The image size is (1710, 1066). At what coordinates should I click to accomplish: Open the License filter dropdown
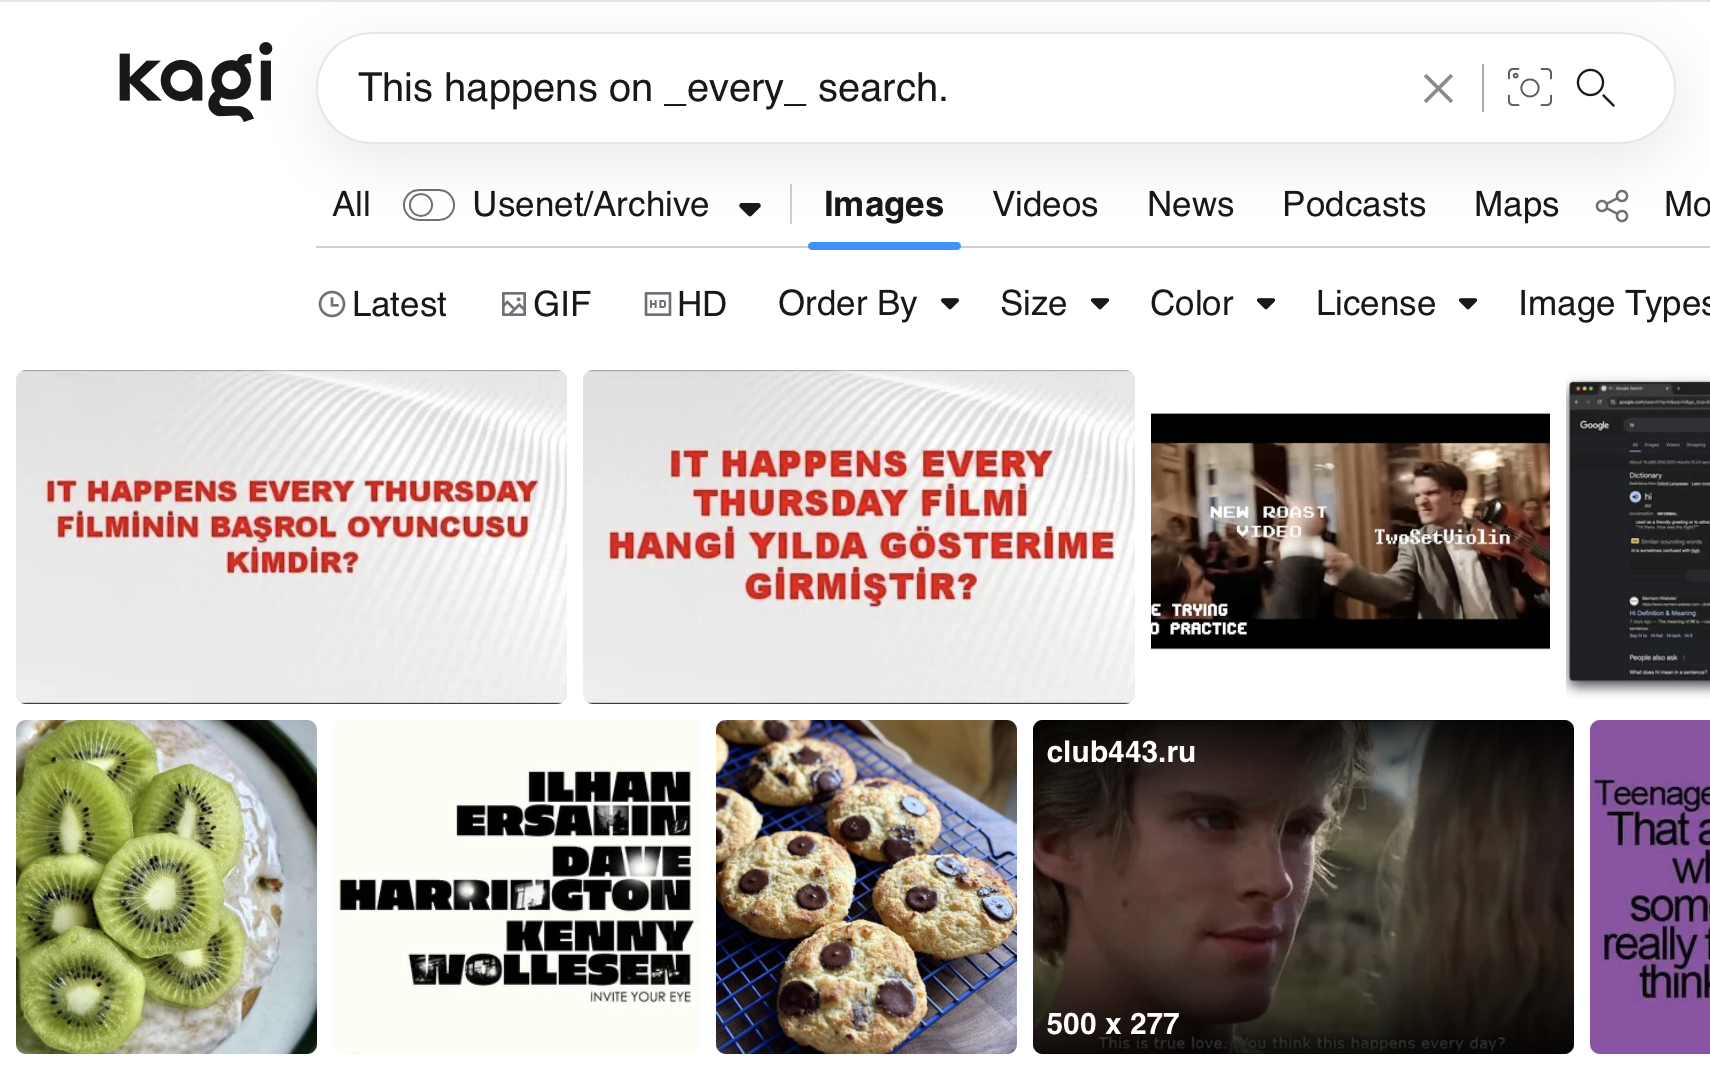(x=1397, y=304)
